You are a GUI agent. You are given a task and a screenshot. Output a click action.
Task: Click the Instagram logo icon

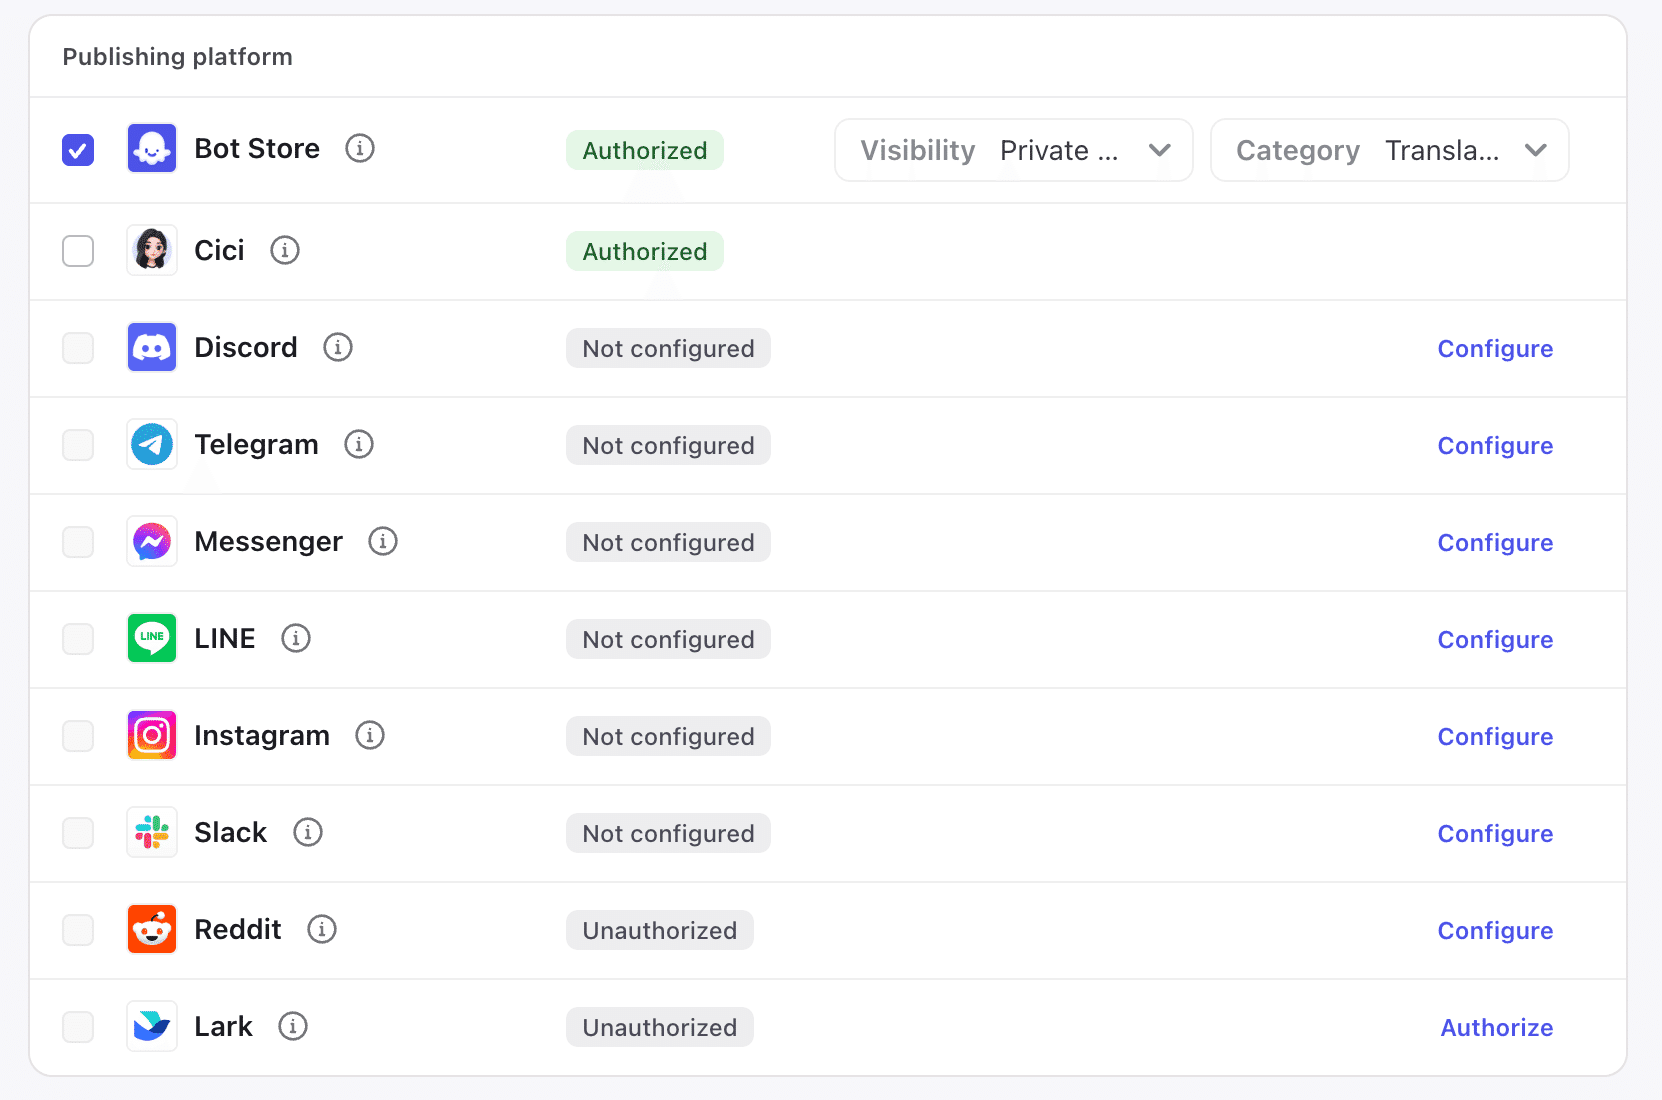(152, 735)
